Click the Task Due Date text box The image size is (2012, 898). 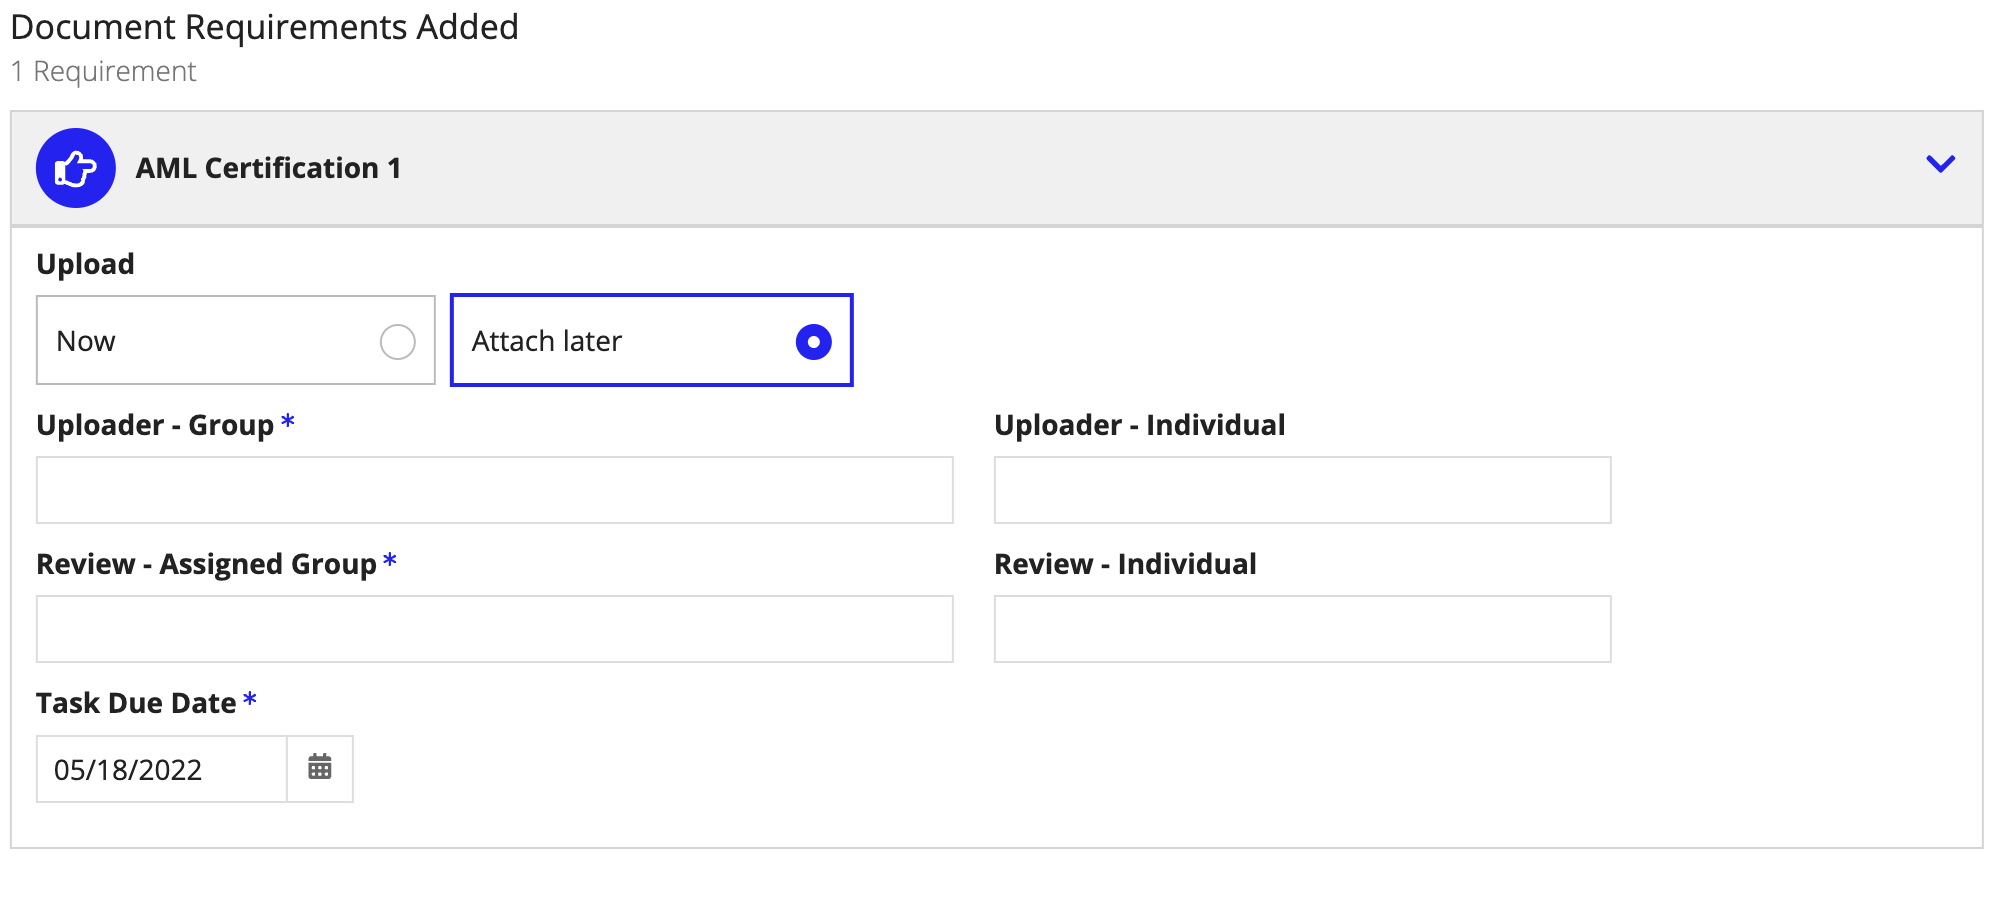click(162, 769)
